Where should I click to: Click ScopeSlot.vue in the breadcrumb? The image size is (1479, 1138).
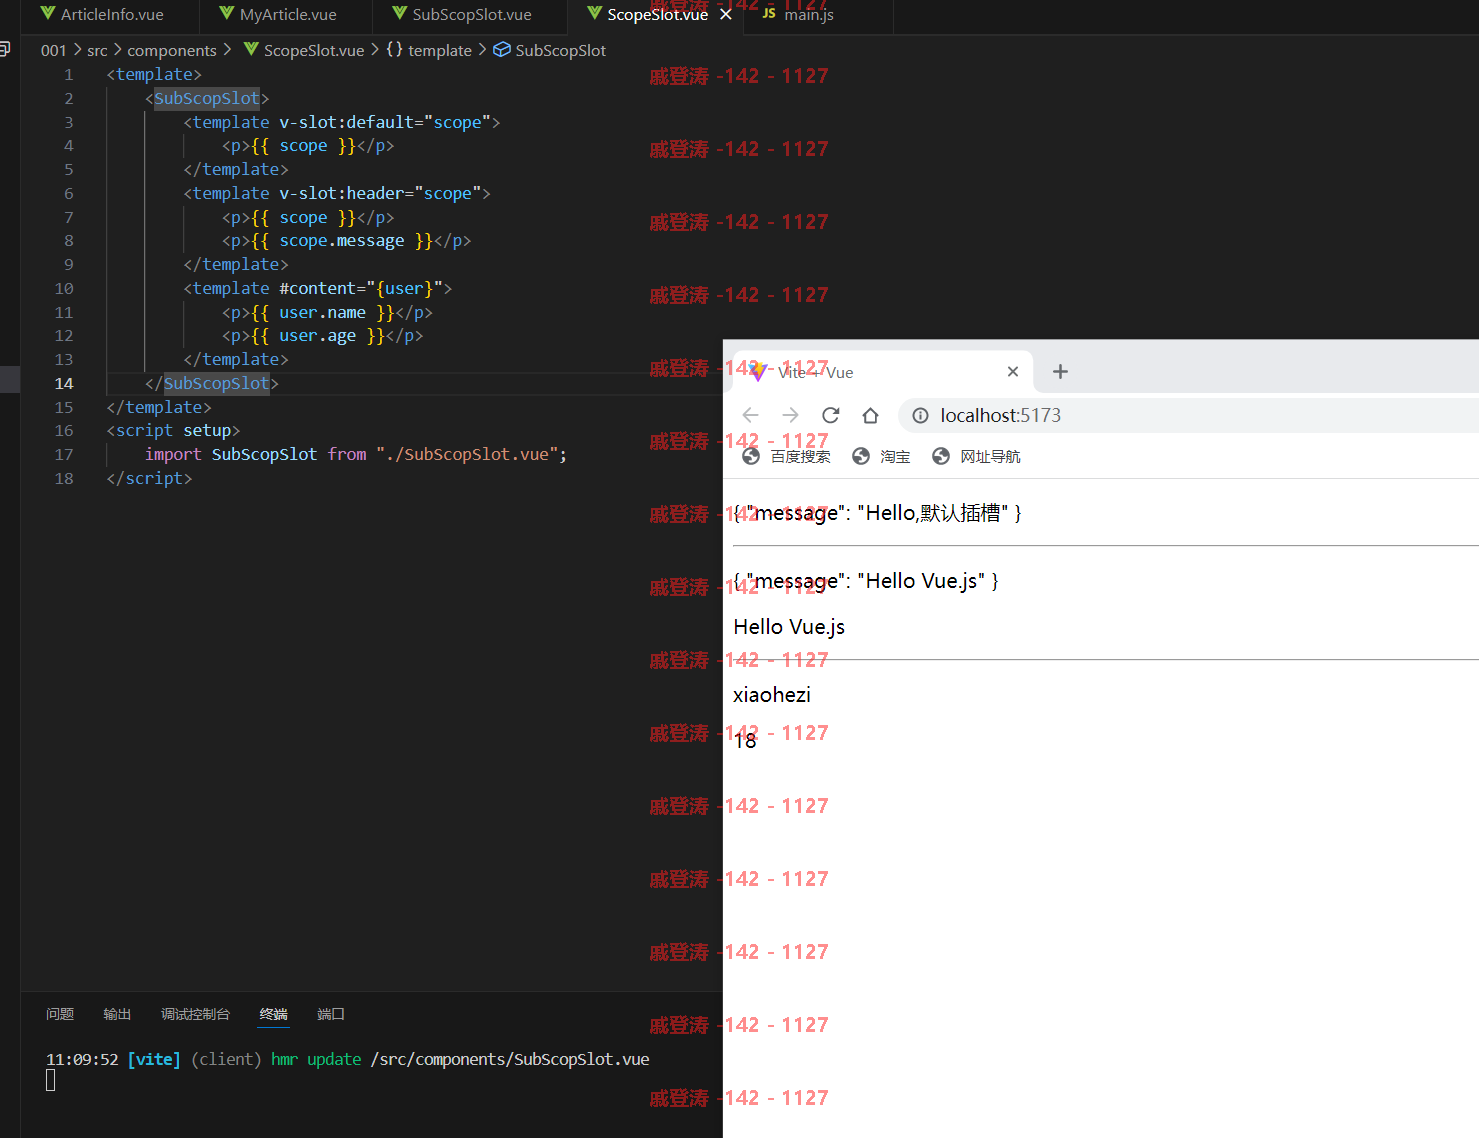[x=314, y=50]
